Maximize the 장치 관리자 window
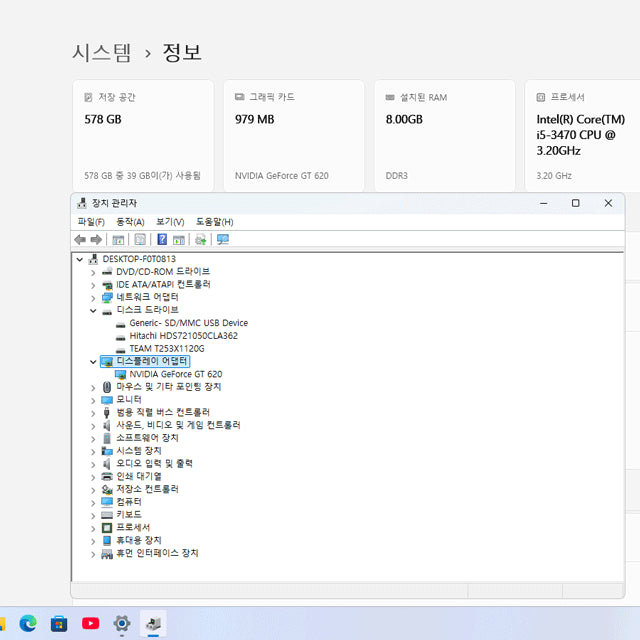Image resolution: width=640 pixels, height=640 pixels. coord(576,203)
